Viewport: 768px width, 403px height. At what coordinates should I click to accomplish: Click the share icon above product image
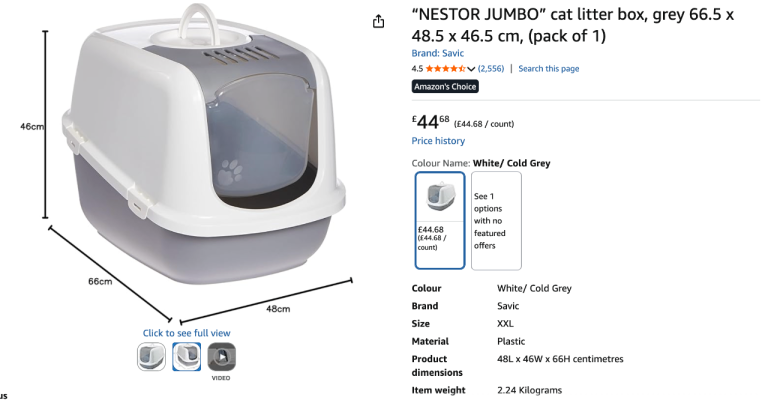(378, 22)
